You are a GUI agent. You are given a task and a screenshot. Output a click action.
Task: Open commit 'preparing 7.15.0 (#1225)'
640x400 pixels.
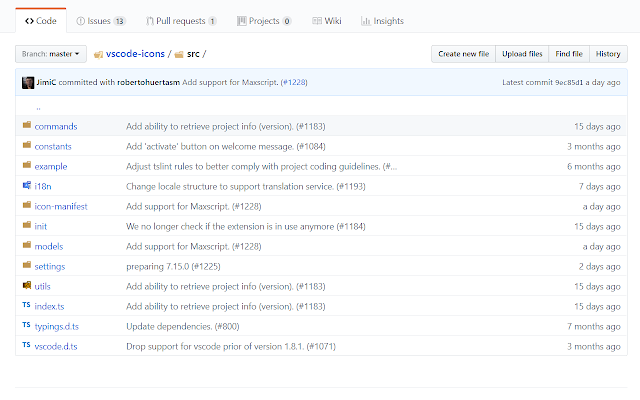click(x=173, y=267)
